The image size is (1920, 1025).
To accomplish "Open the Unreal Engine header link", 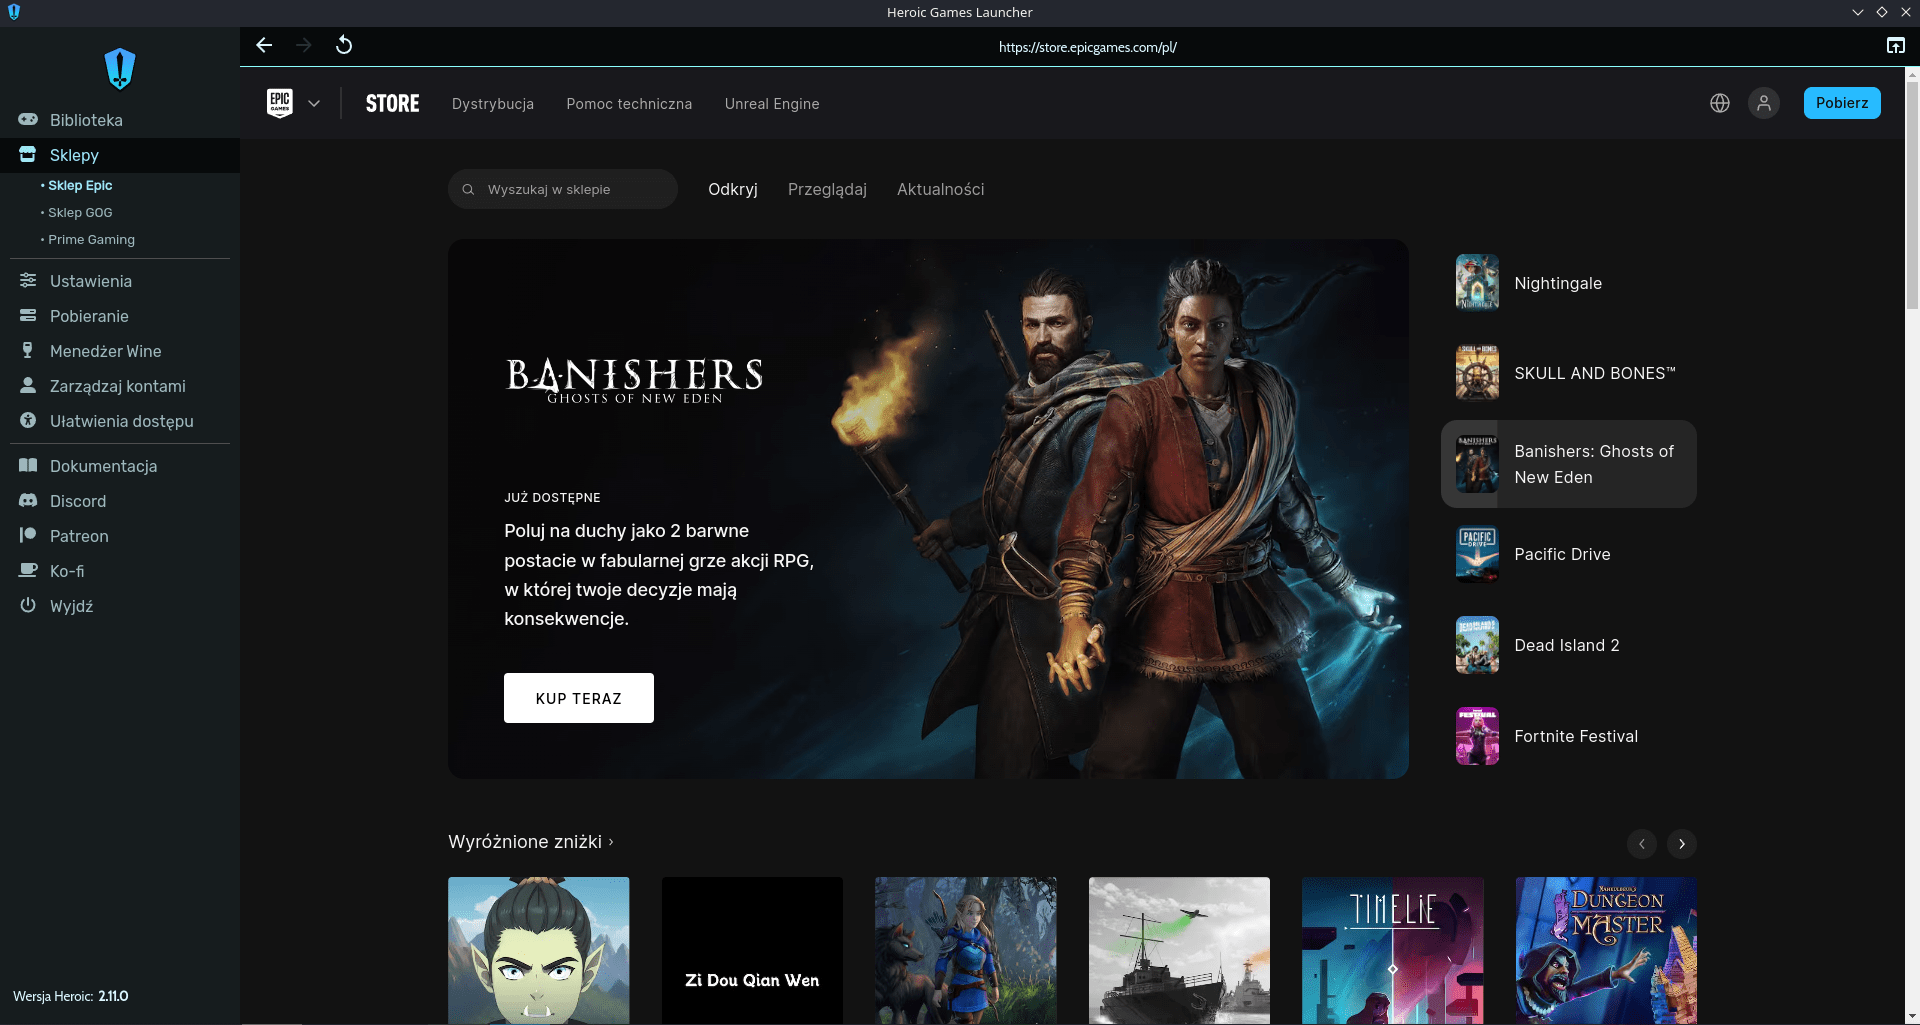I will (772, 104).
